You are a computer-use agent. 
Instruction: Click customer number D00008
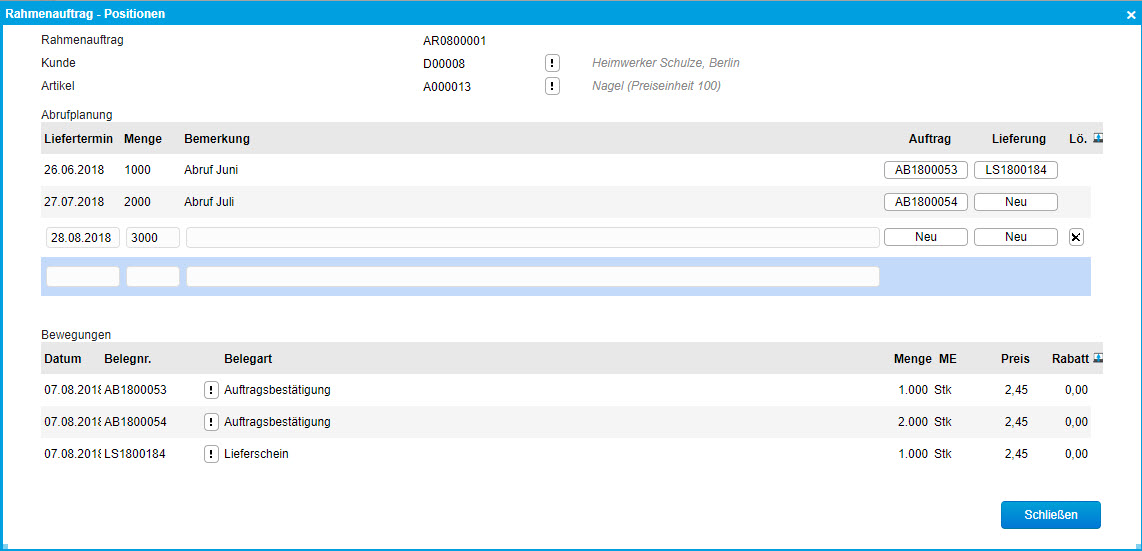pyautogui.click(x=444, y=64)
